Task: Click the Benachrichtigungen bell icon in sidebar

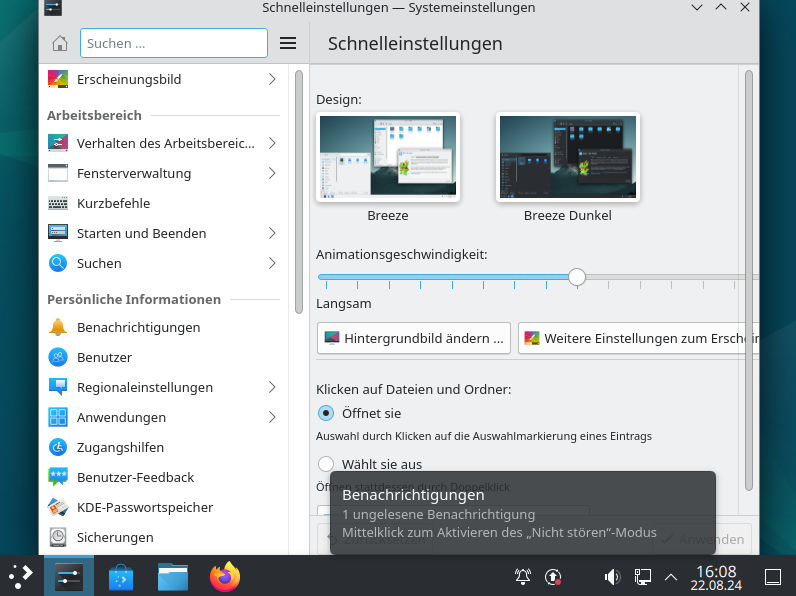Action: tap(58, 327)
